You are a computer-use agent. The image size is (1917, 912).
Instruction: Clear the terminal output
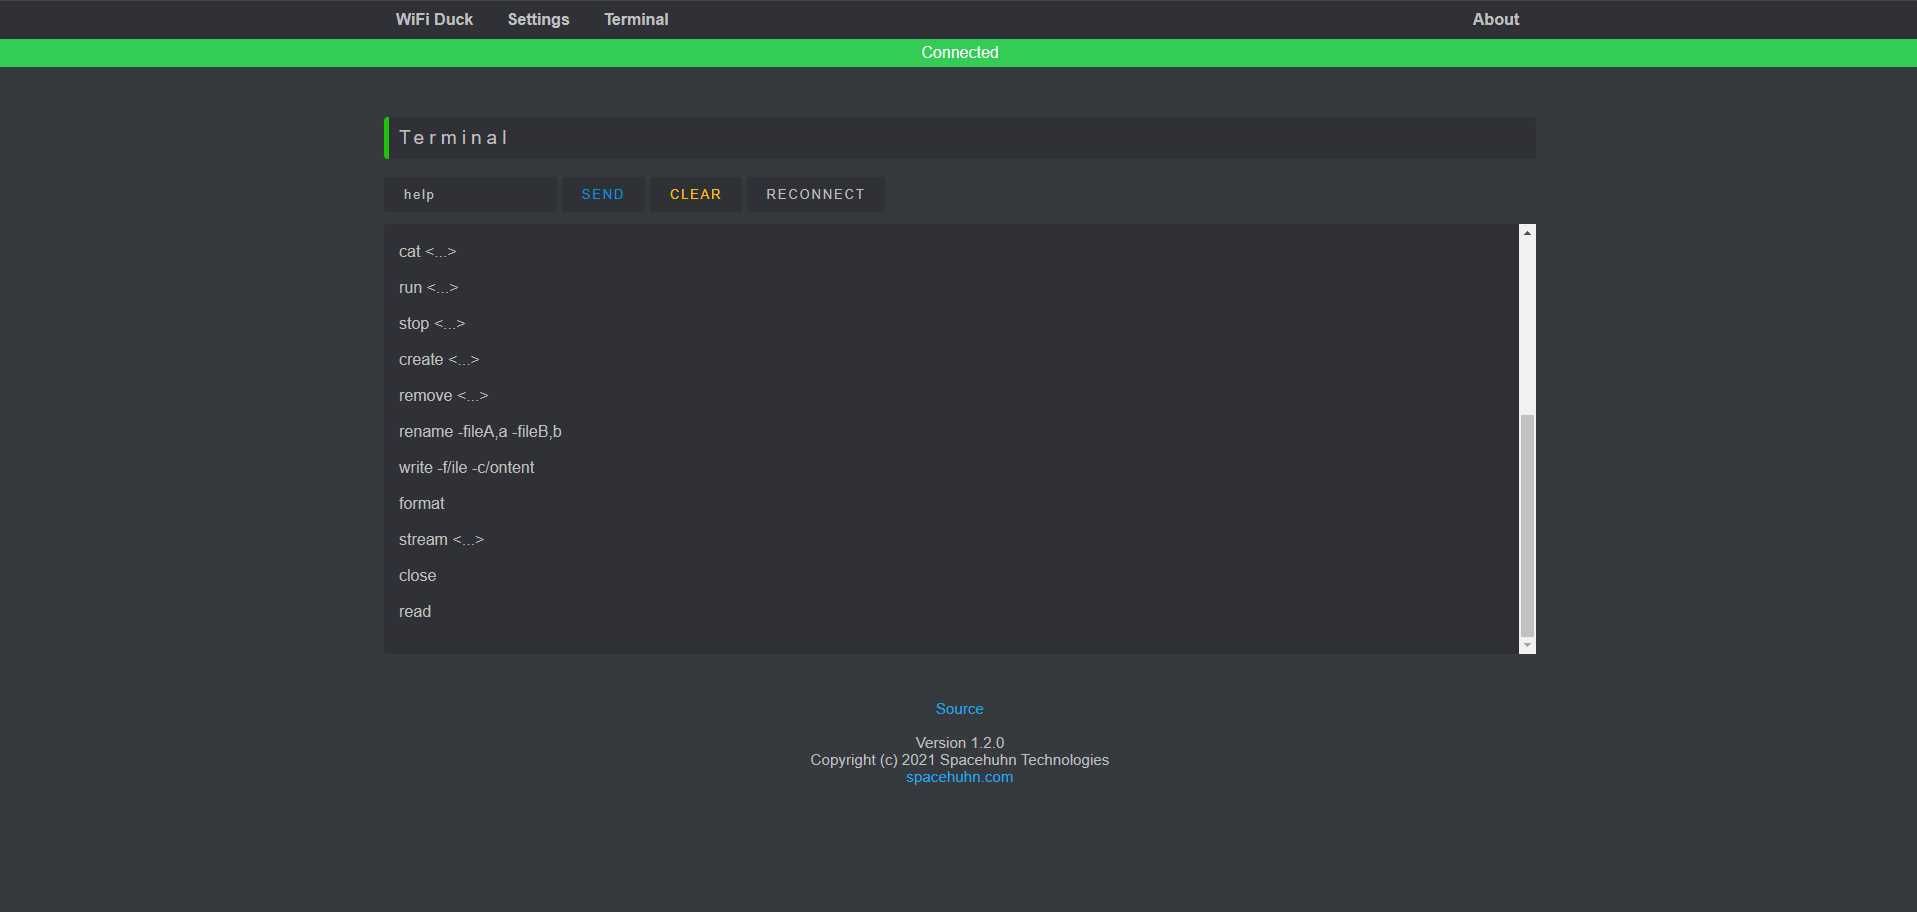(x=696, y=194)
